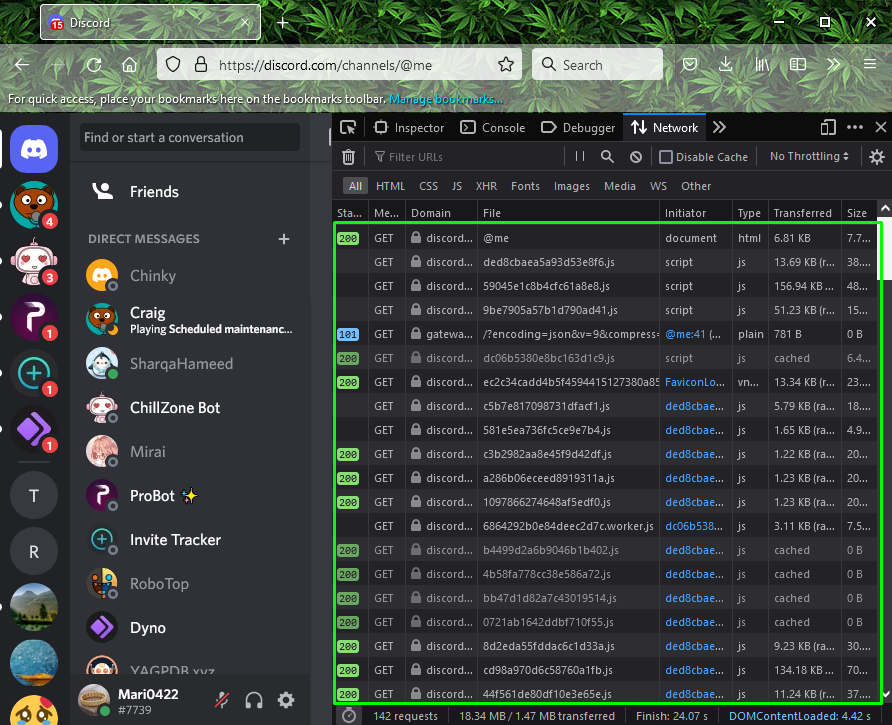Image resolution: width=892 pixels, height=725 pixels.
Task: Open DM with Chinky
Action: pos(192,275)
